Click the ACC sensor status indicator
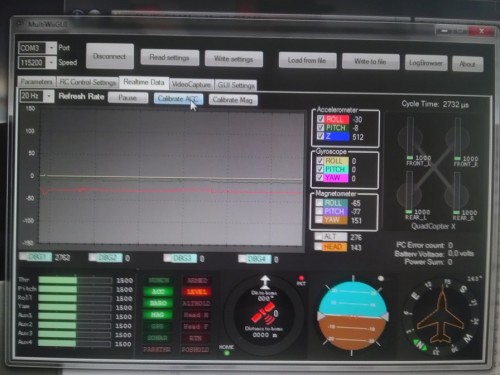500x375 pixels. (158, 292)
